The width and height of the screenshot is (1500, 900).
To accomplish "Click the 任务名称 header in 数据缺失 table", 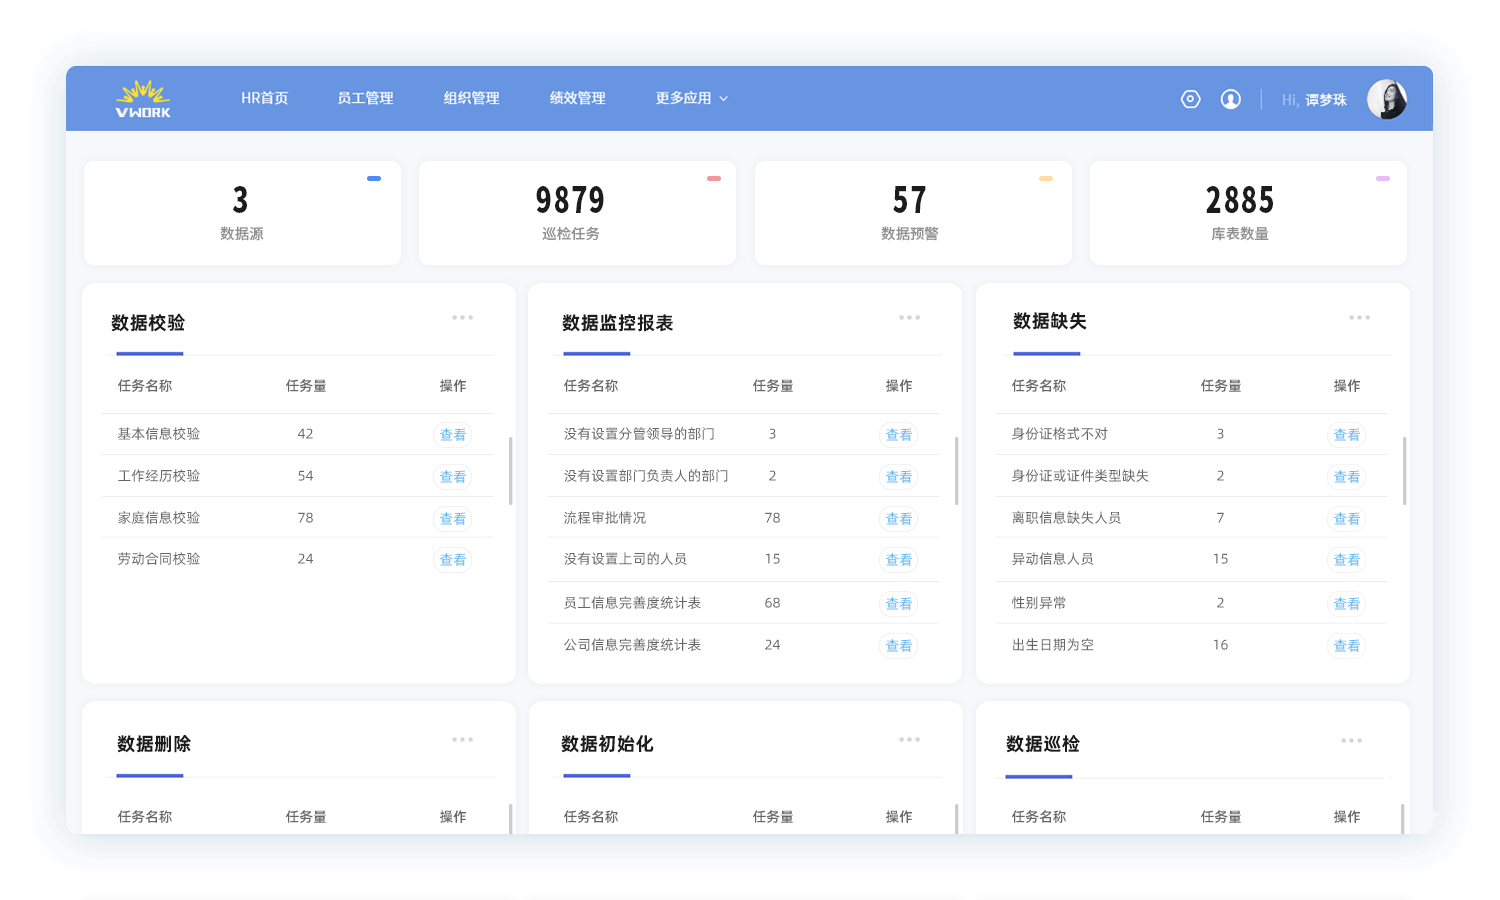I will click(x=1039, y=386).
